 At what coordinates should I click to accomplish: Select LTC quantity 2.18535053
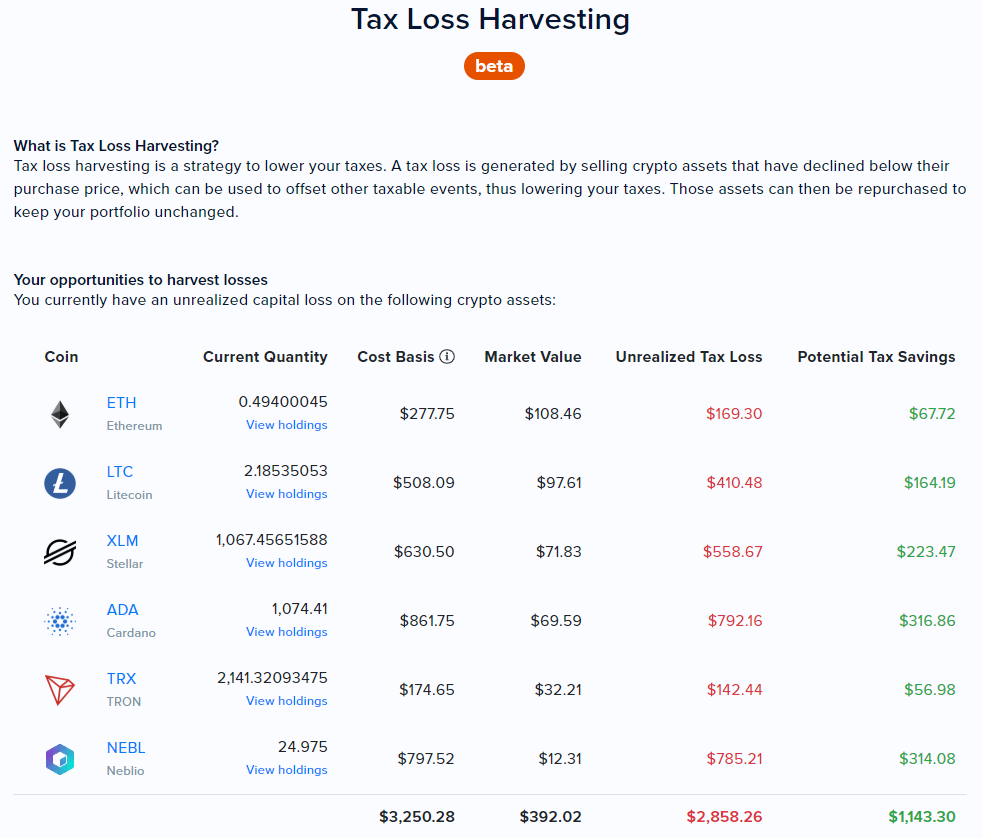click(x=286, y=470)
